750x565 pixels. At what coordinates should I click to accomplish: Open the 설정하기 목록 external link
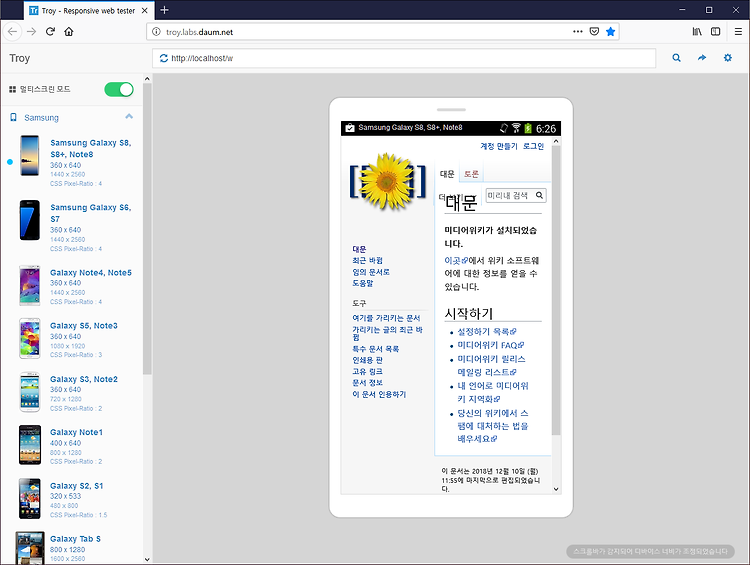pyautogui.click(x=486, y=332)
